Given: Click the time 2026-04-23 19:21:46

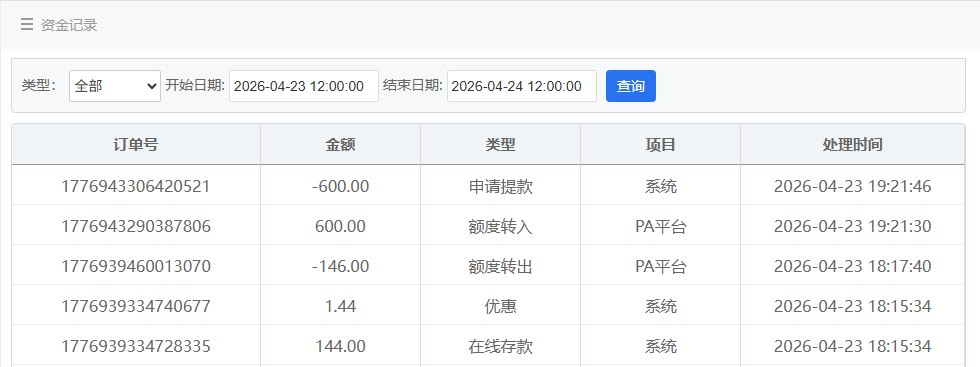Looking at the screenshot, I should [852, 186].
